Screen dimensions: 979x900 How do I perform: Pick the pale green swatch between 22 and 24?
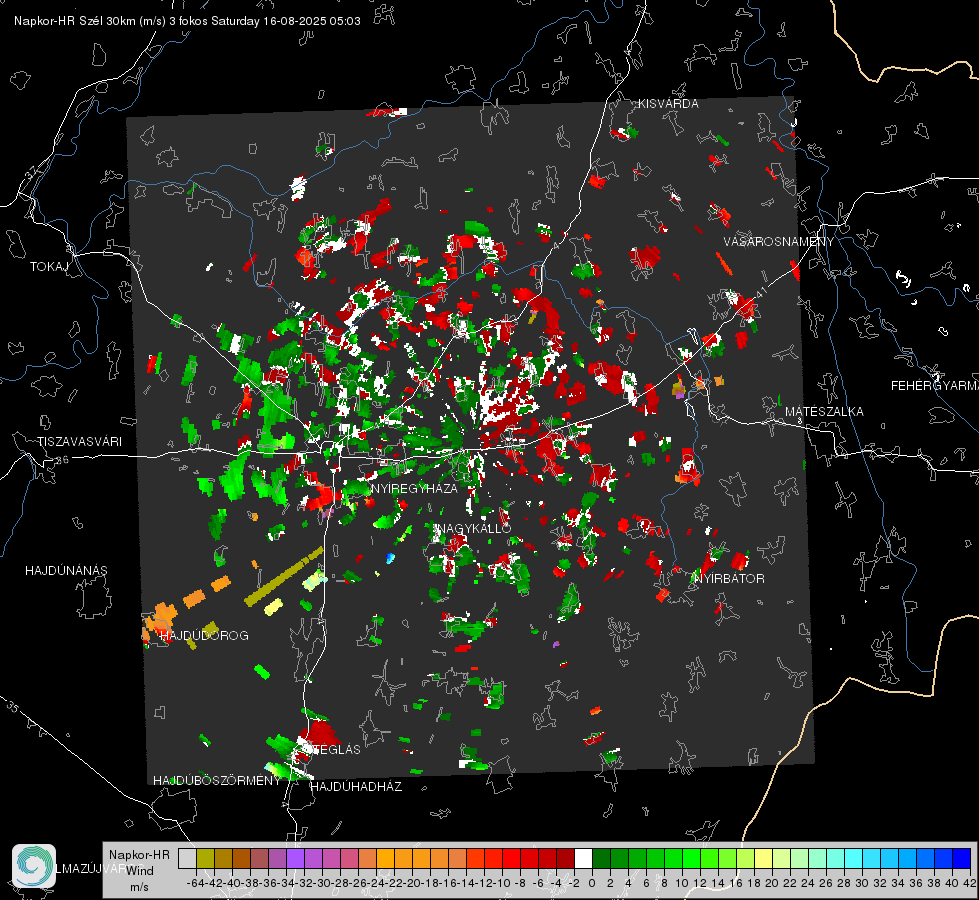799,858
